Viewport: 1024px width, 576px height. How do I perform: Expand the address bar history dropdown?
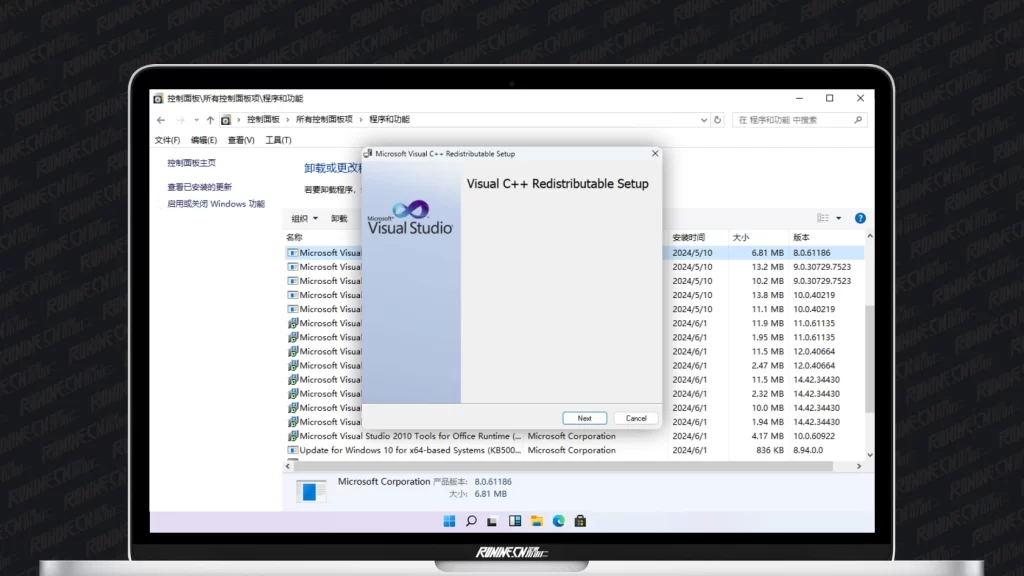(702, 120)
